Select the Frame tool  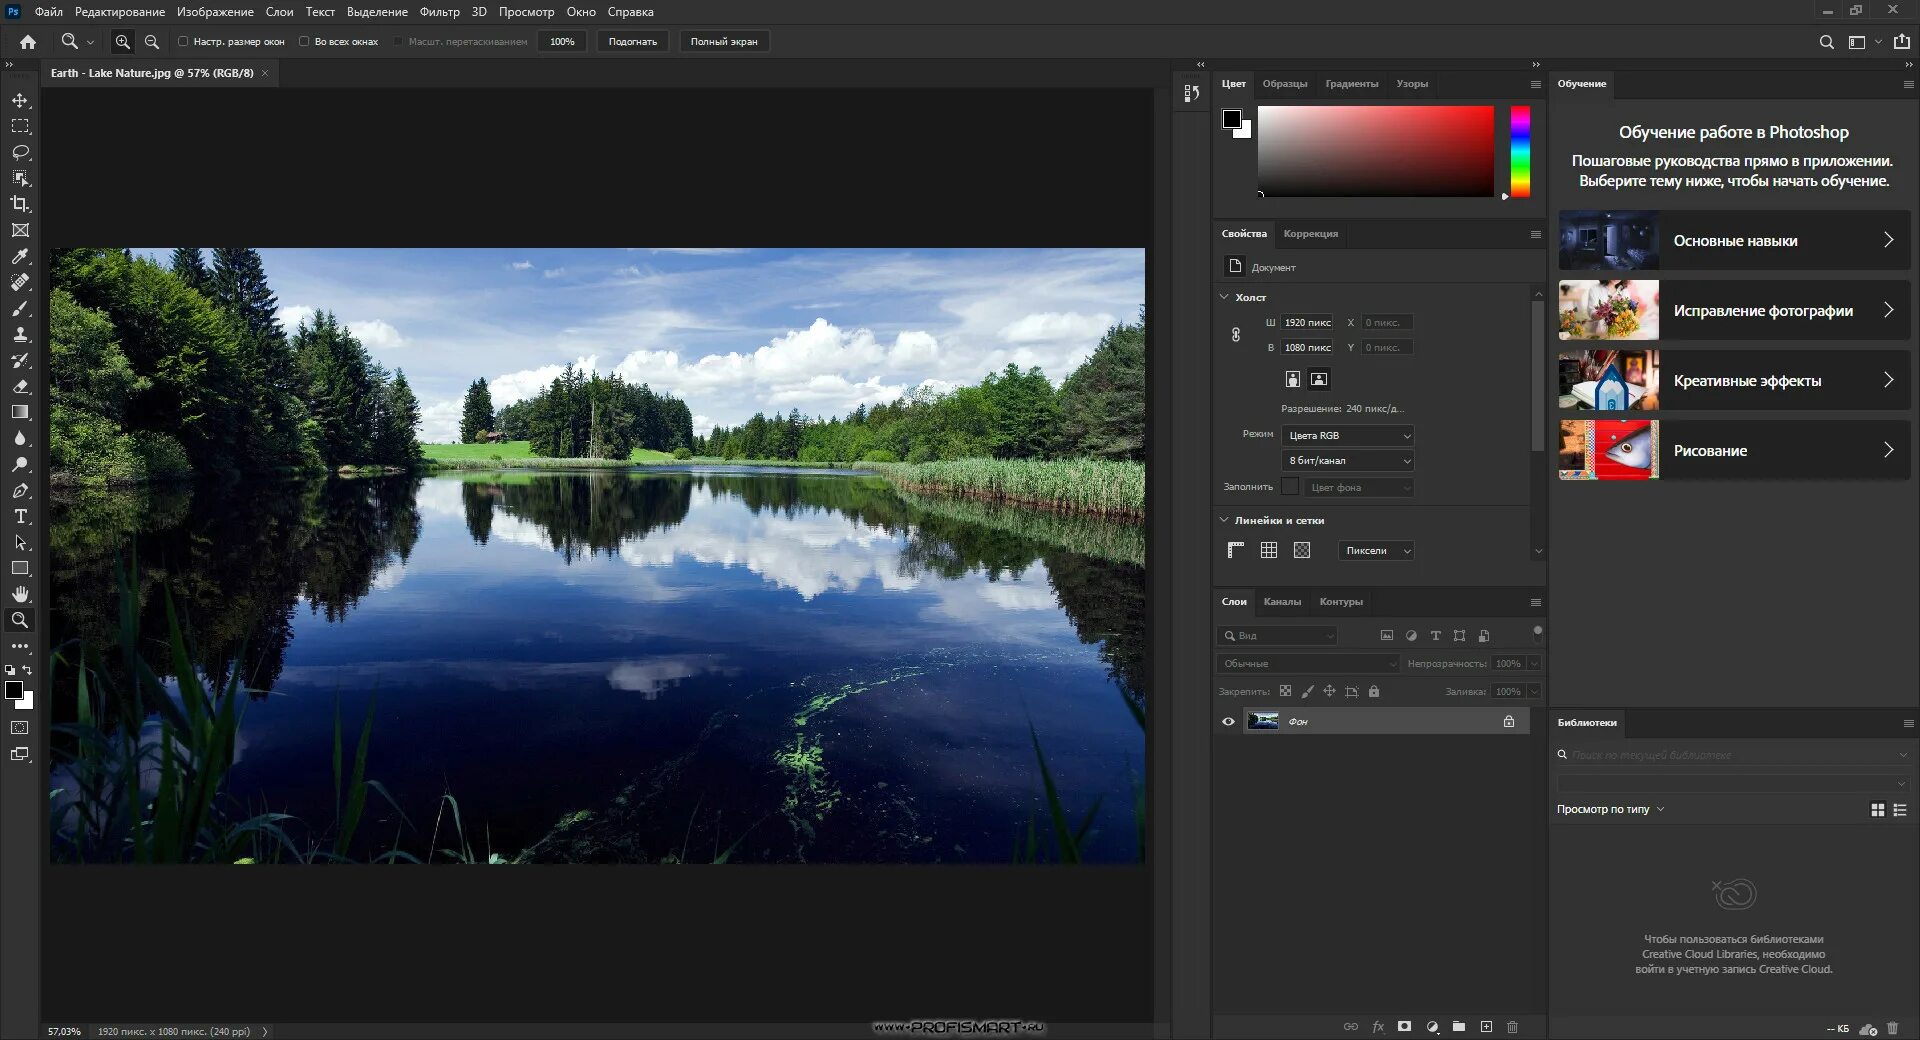(x=20, y=230)
